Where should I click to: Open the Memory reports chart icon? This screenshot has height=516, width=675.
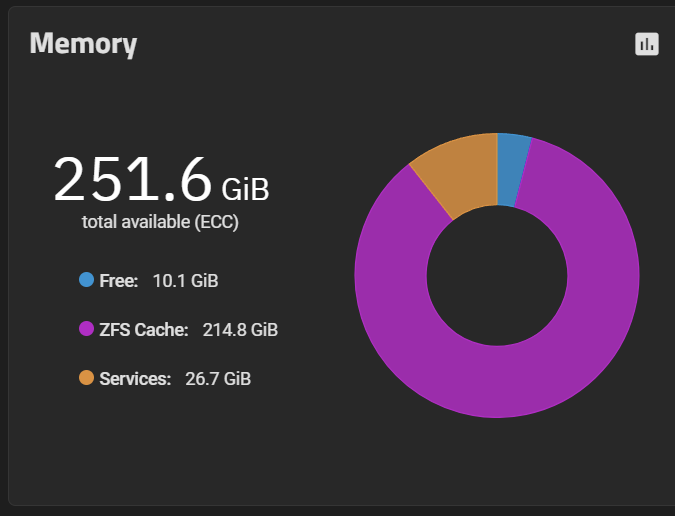pyautogui.click(x=647, y=44)
